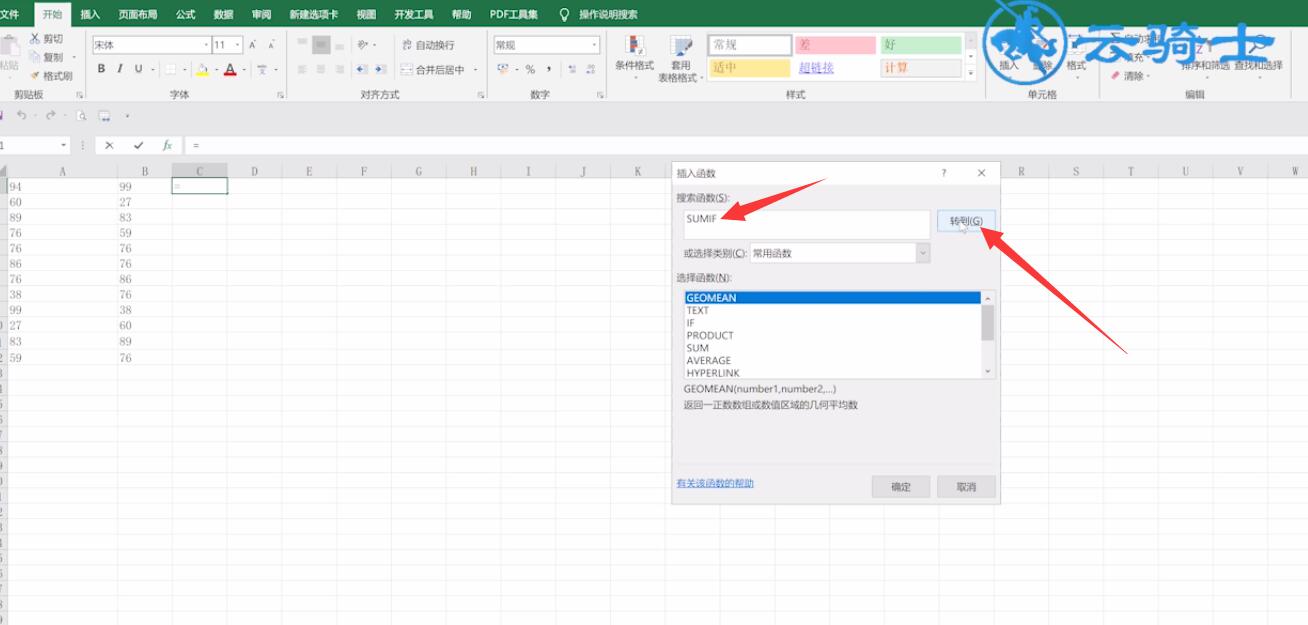
Task: Apply the 好 cell style
Action: pyautogui.click(x=921, y=45)
